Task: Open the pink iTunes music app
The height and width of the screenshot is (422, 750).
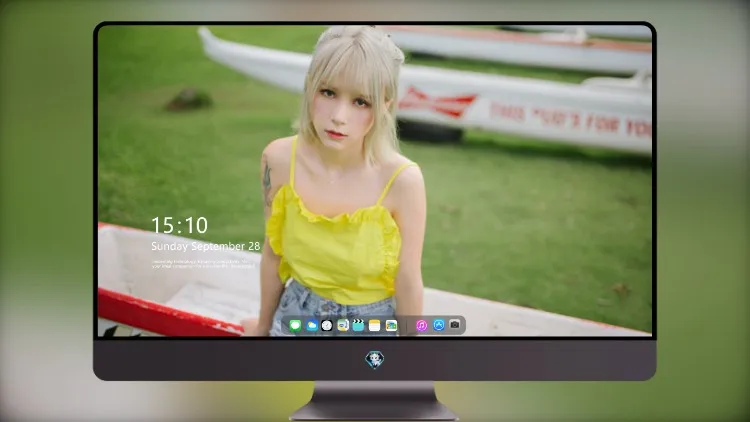Action: [421, 326]
